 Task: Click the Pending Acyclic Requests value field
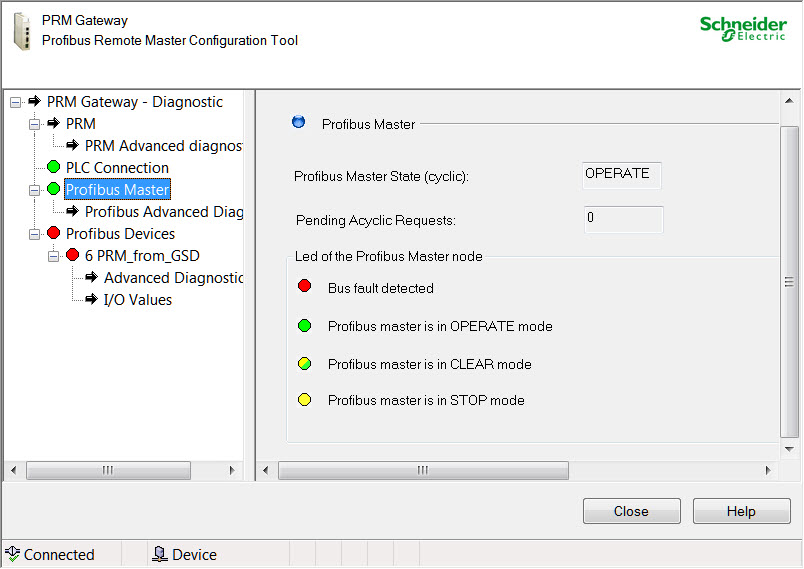pyautogui.click(x=624, y=219)
